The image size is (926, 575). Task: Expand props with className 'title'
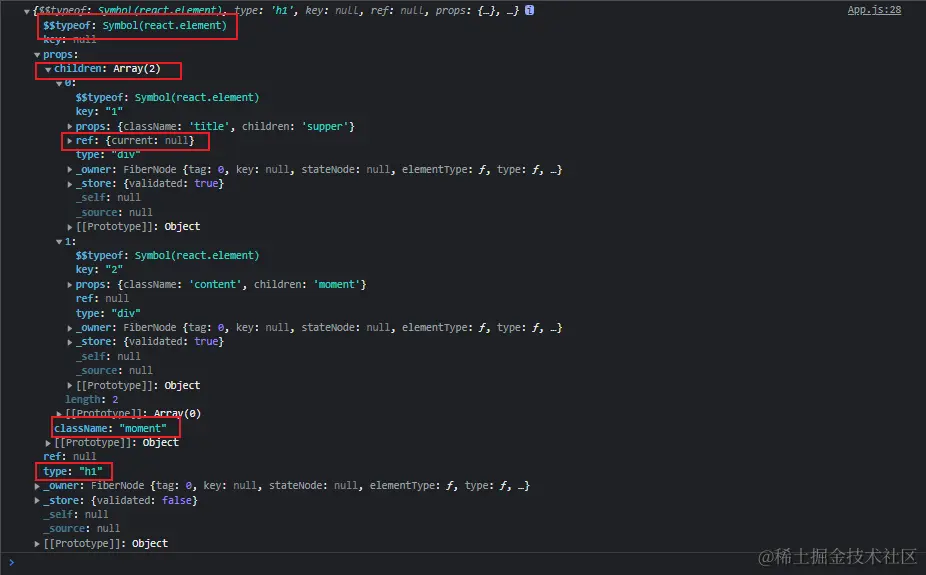pos(70,126)
